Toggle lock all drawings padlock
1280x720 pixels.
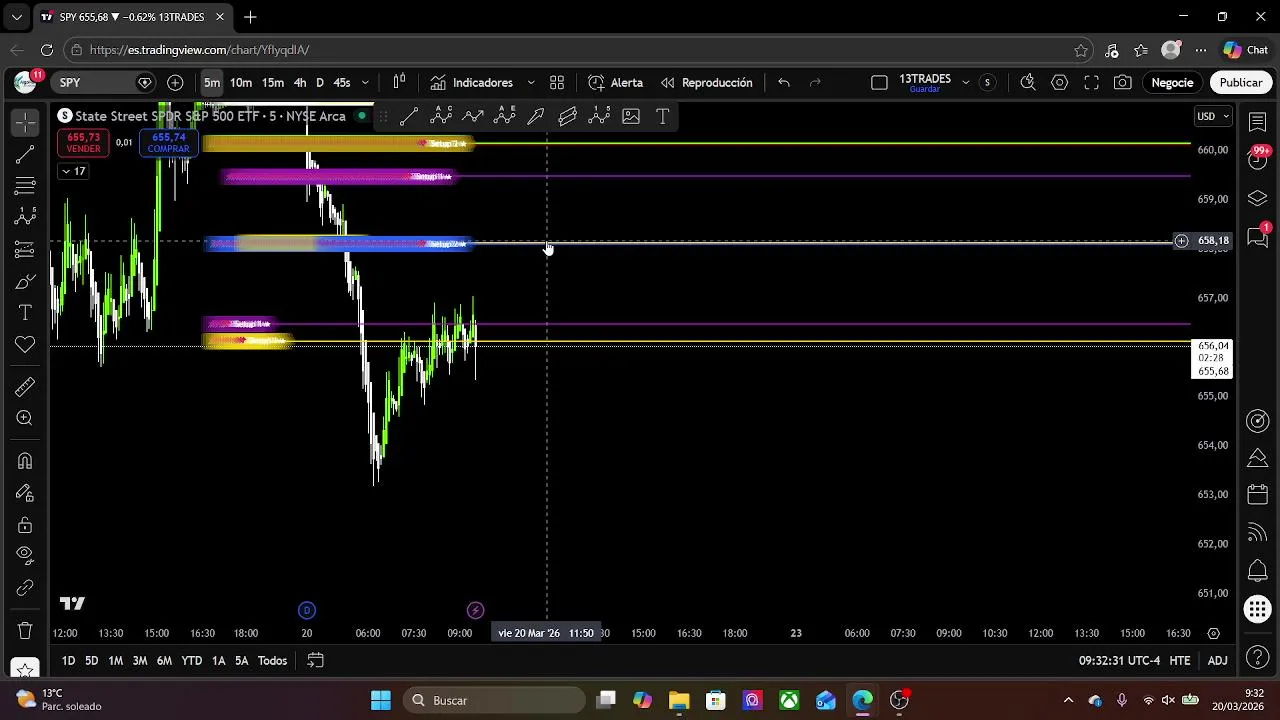tap(25, 525)
